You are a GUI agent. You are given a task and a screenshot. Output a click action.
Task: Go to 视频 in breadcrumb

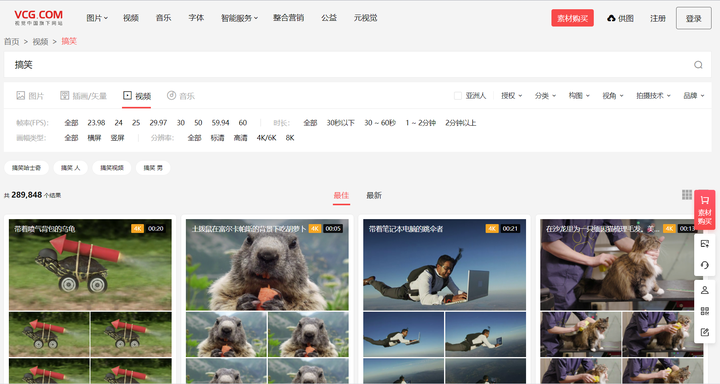coord(40,41)
